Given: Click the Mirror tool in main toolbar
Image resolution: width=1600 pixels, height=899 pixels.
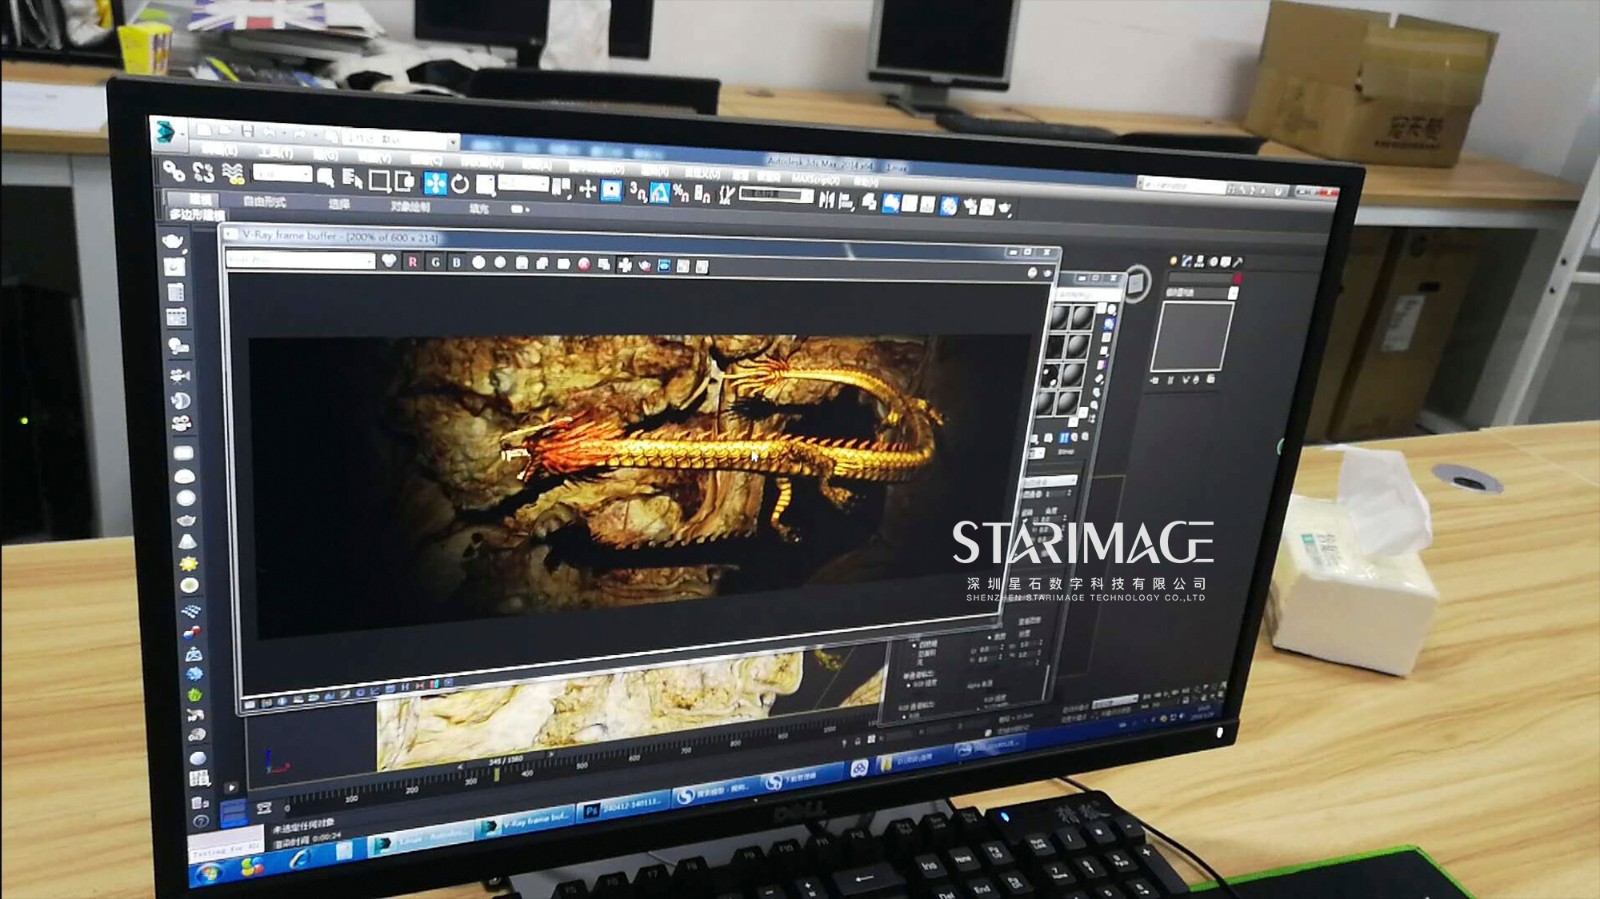Looking at the screenshot, I should (x=827, y=200).
